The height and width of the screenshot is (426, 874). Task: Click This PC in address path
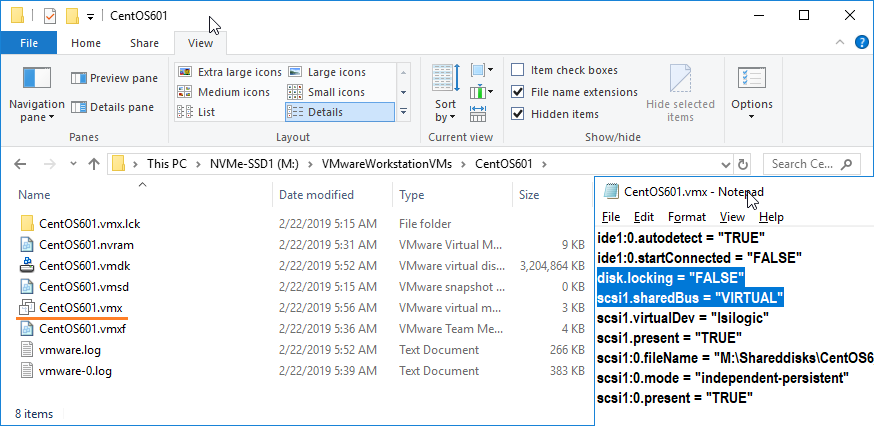[x=168, y=164]
